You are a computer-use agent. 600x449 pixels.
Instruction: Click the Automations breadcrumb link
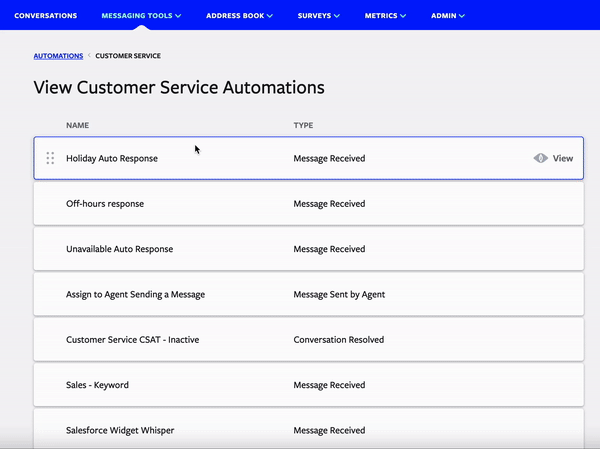(x=58, y=56)
